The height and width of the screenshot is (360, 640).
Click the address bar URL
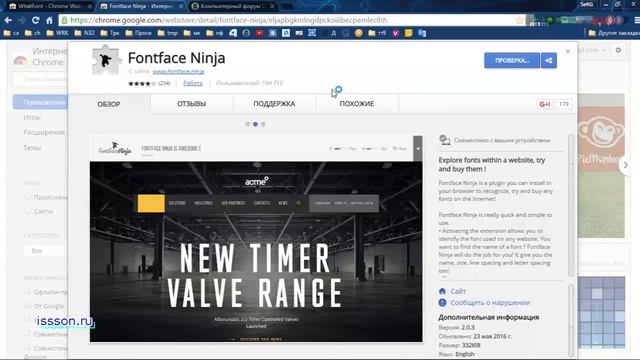pyautogui.click(x=229, y=20)
